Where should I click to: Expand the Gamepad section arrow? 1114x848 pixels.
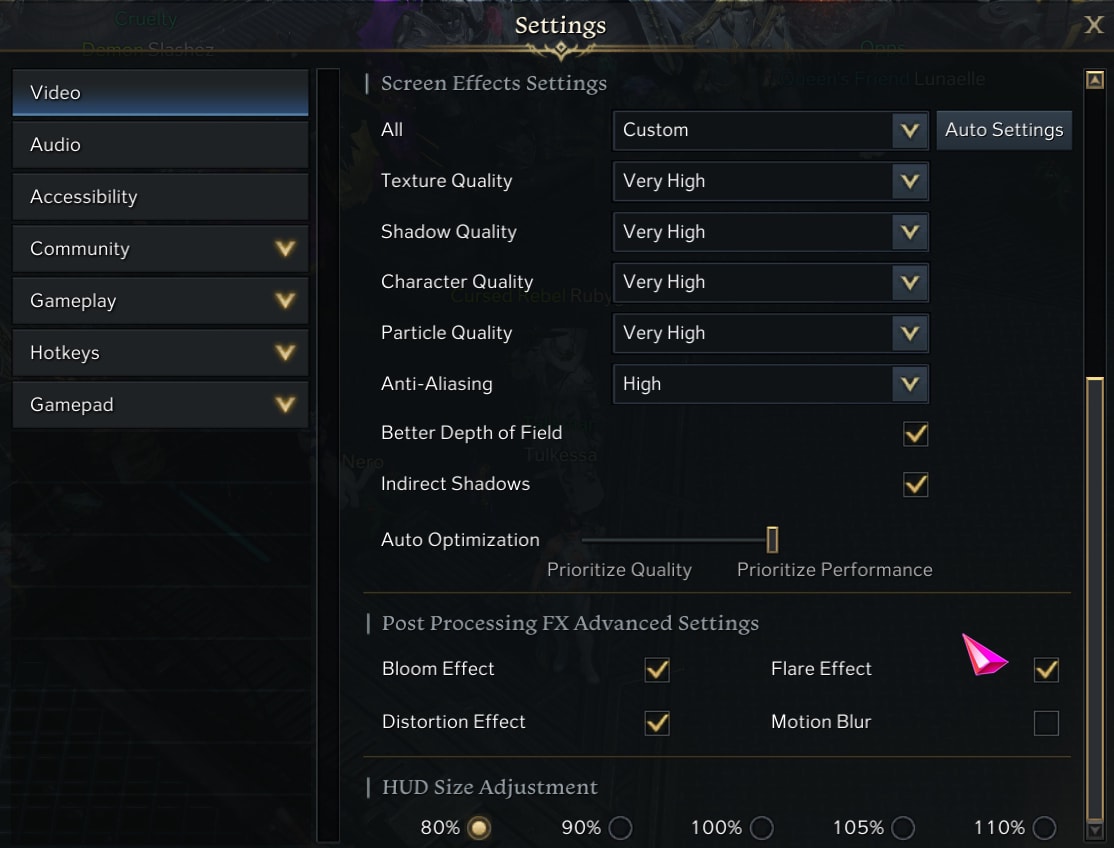(285, 404)
